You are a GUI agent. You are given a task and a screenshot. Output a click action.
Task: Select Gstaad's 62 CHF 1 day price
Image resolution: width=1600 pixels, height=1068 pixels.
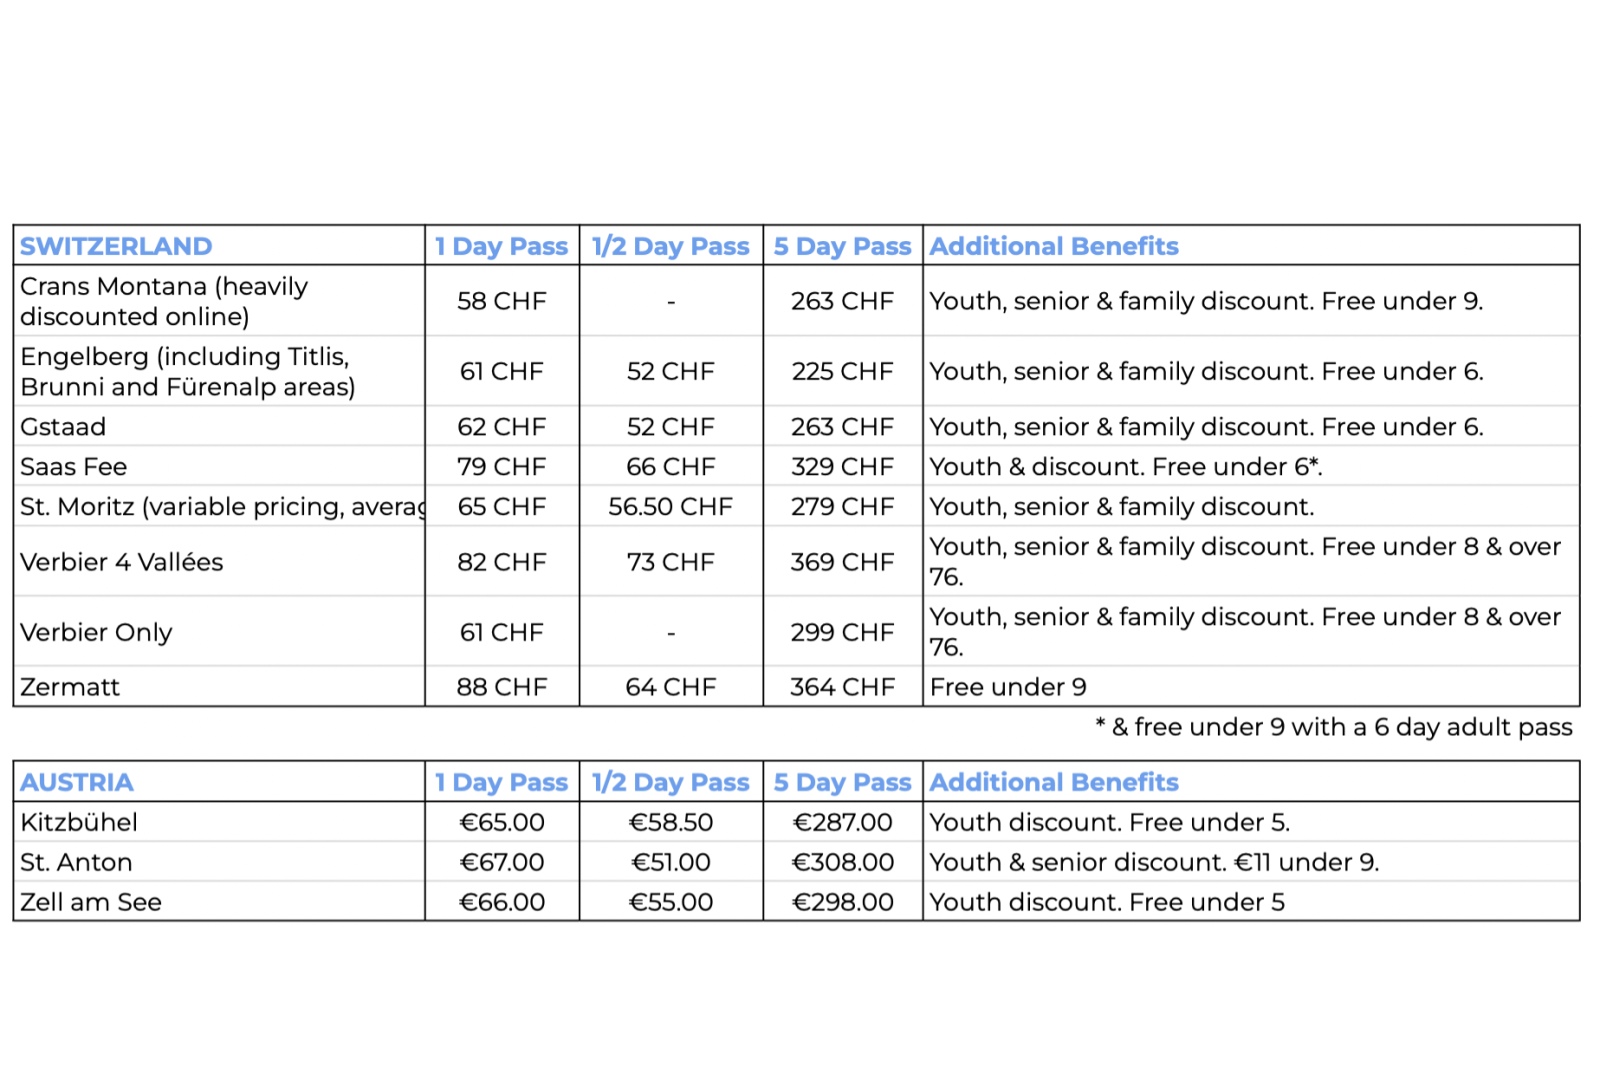[x=501, y=427]
